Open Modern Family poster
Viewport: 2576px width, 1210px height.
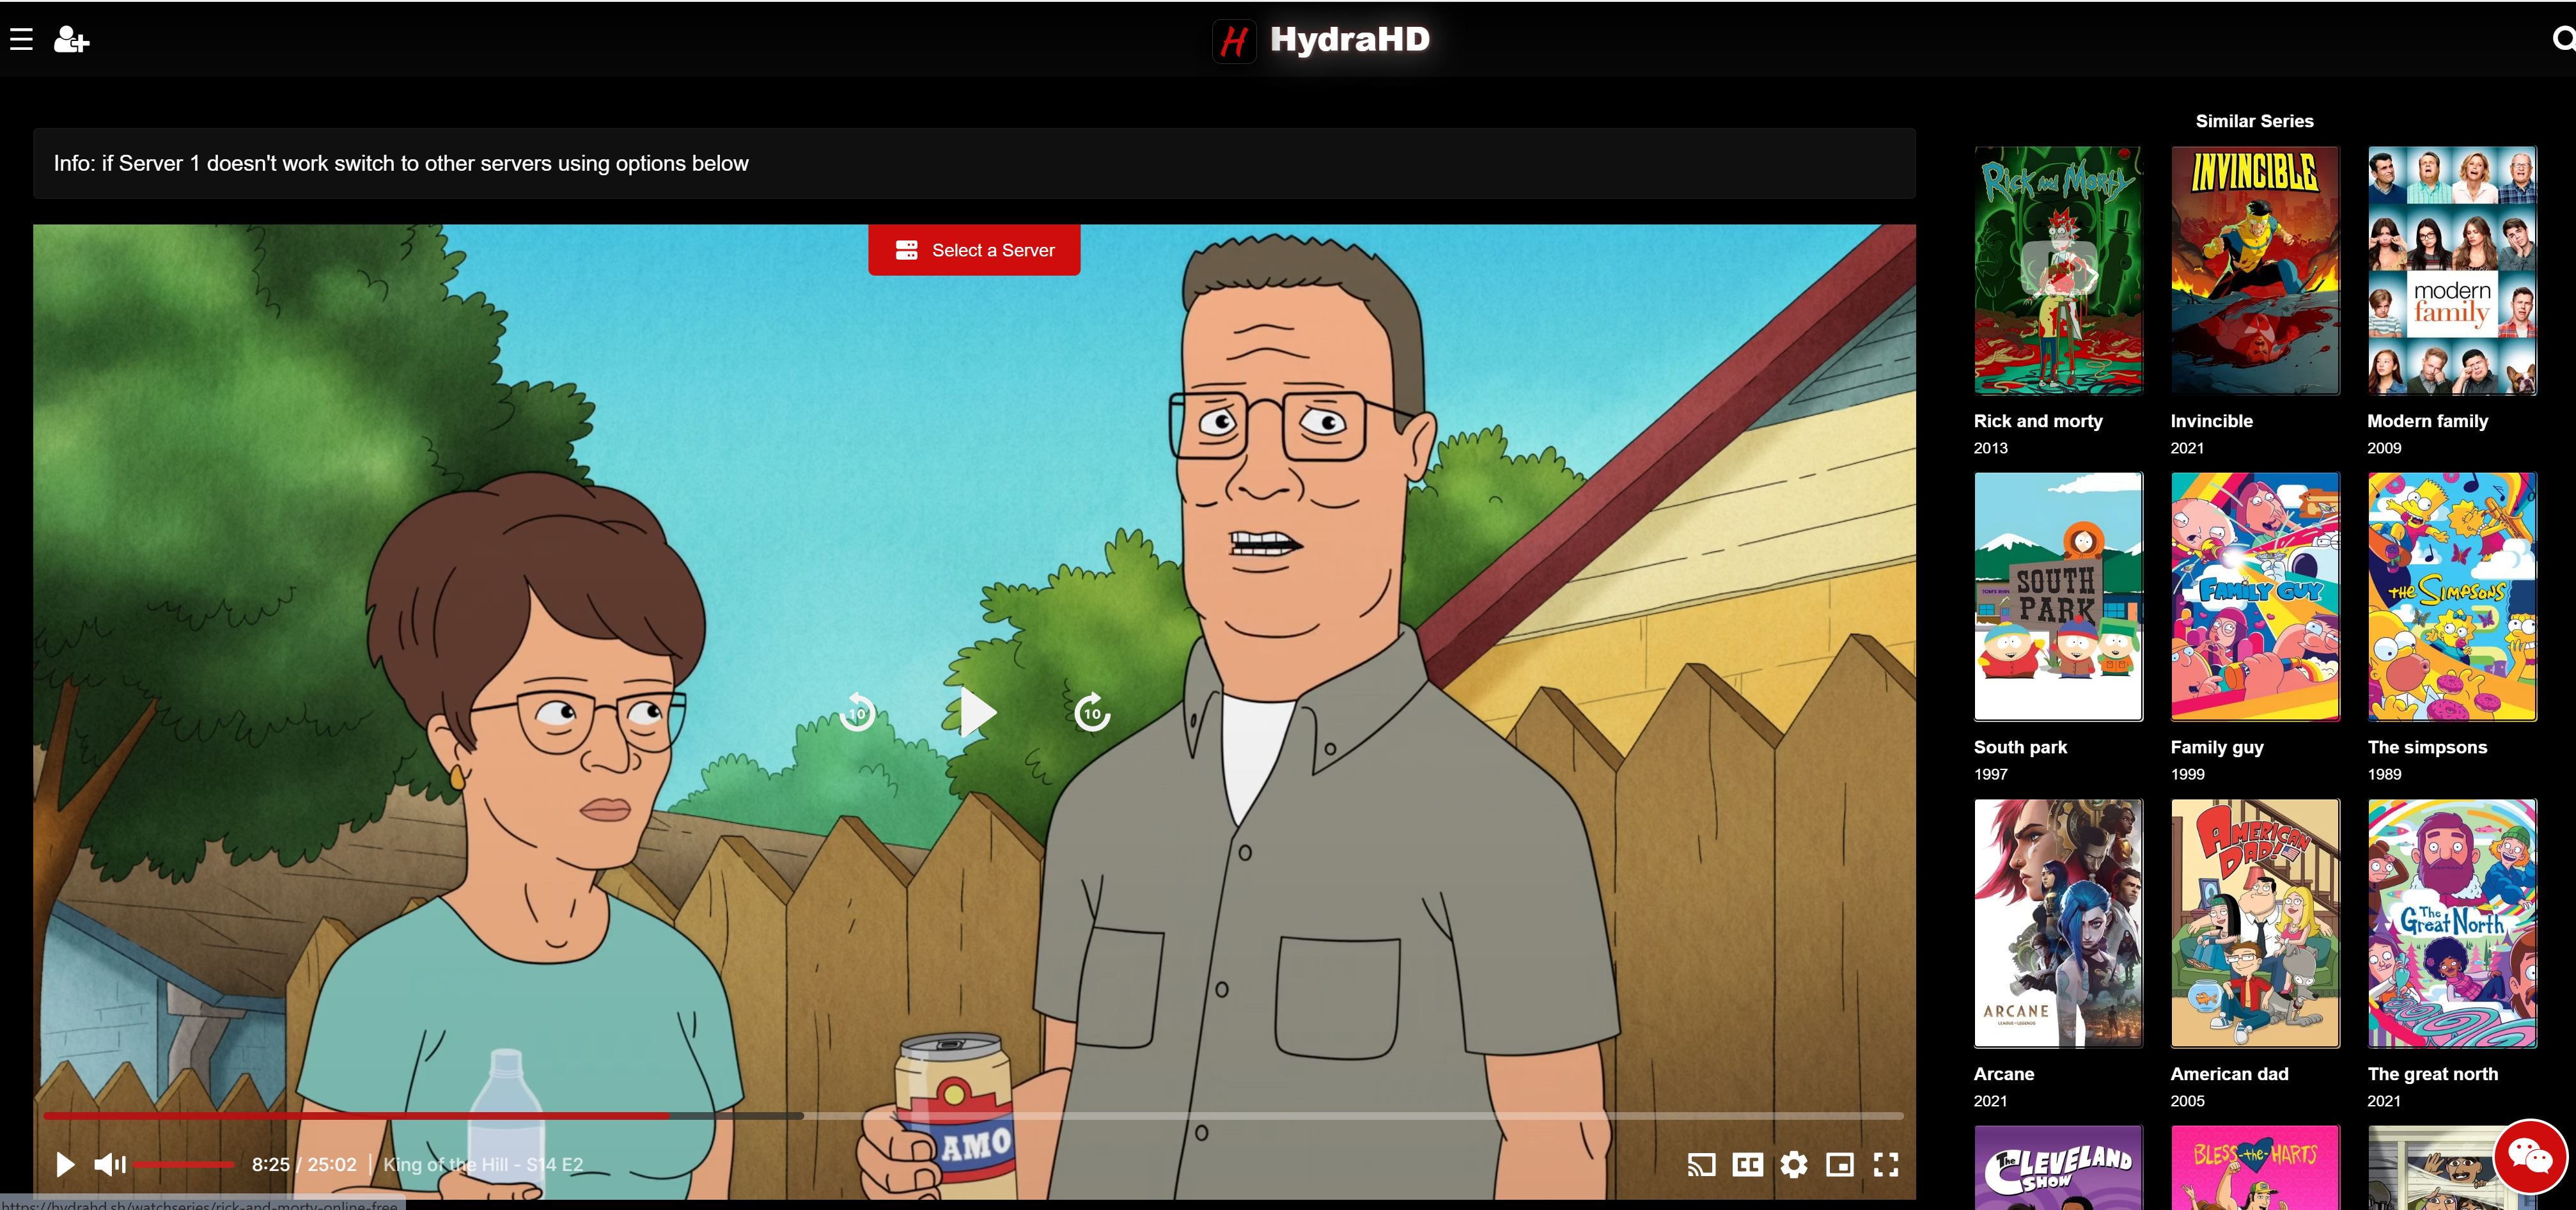2452,270
